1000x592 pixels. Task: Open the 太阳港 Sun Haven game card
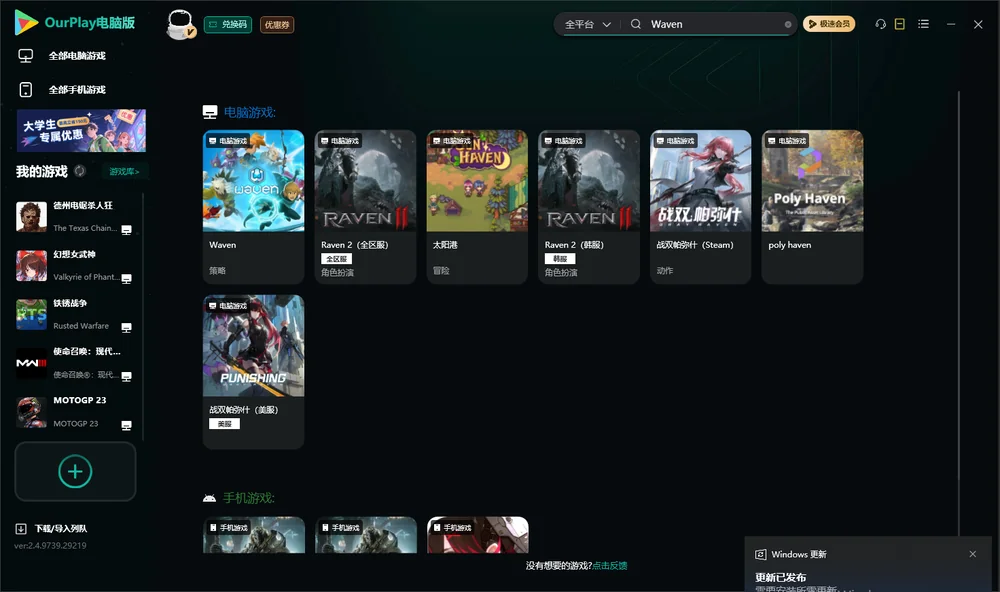[x=477, y=207]
